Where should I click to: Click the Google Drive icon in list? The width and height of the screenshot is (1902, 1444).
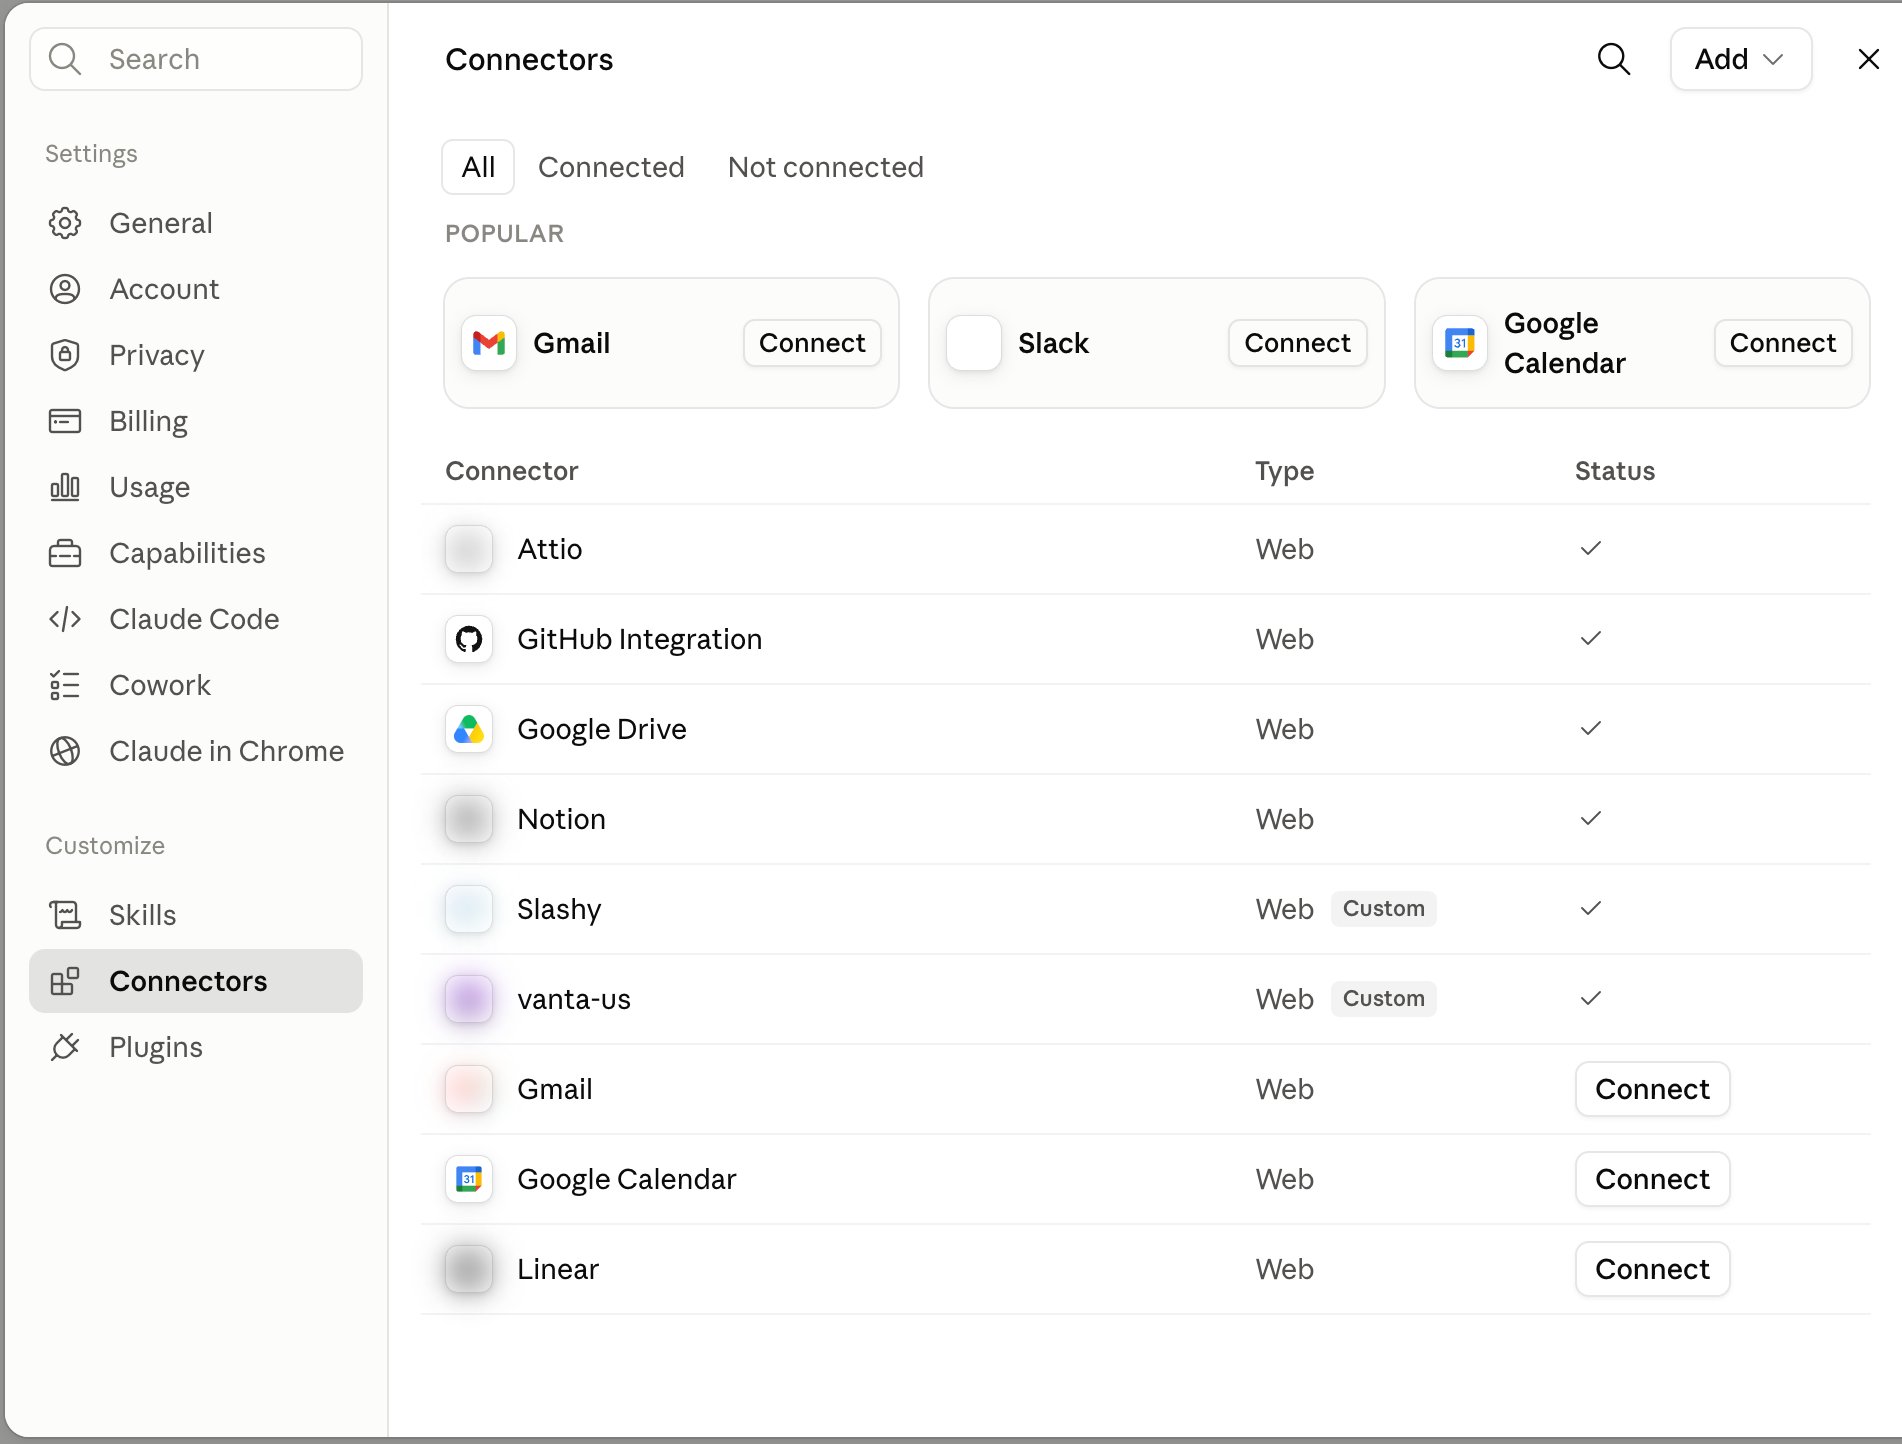[x=469, y=729]
